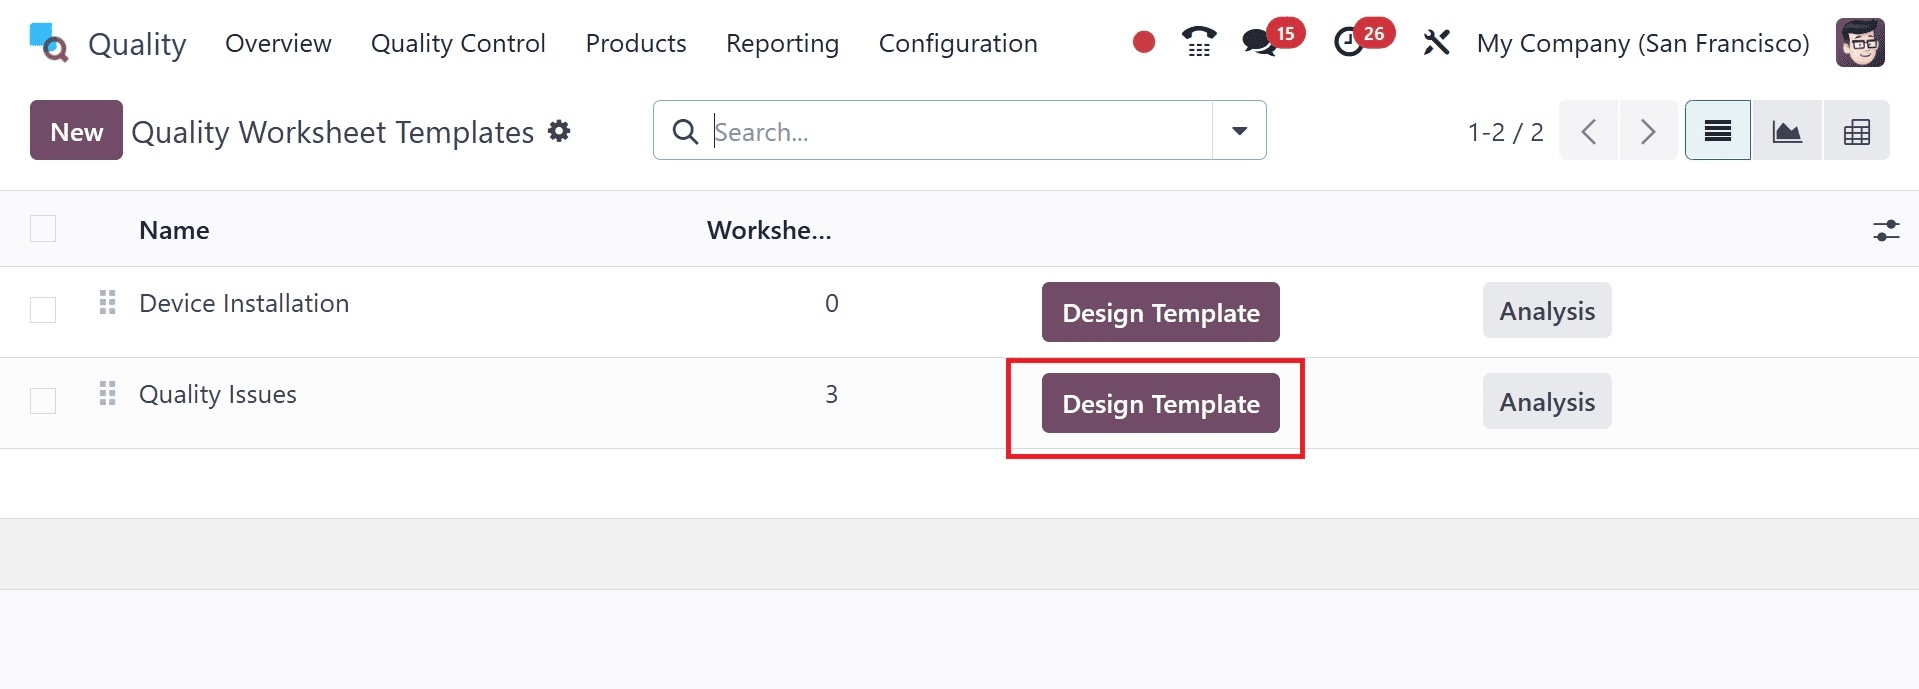Expand the search filter options dropdown
This screenshot has width=1919, height=689.
1239,131
